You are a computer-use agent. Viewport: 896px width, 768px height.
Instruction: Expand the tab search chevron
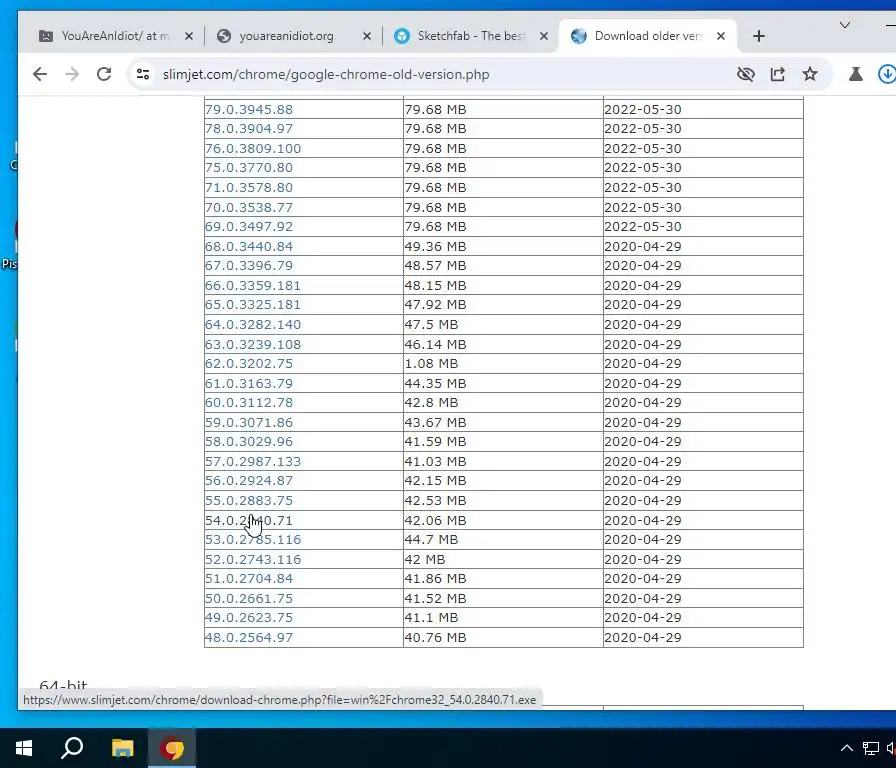845,25
